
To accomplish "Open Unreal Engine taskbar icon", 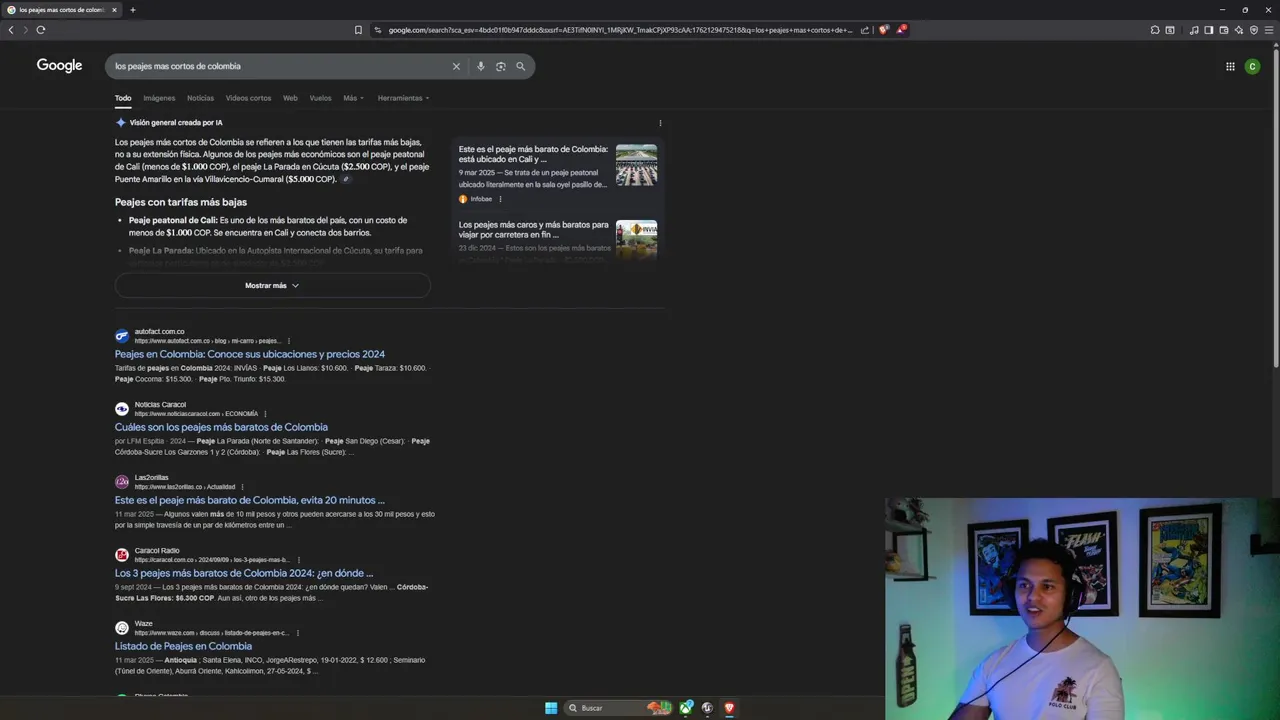I will [707, 708].
